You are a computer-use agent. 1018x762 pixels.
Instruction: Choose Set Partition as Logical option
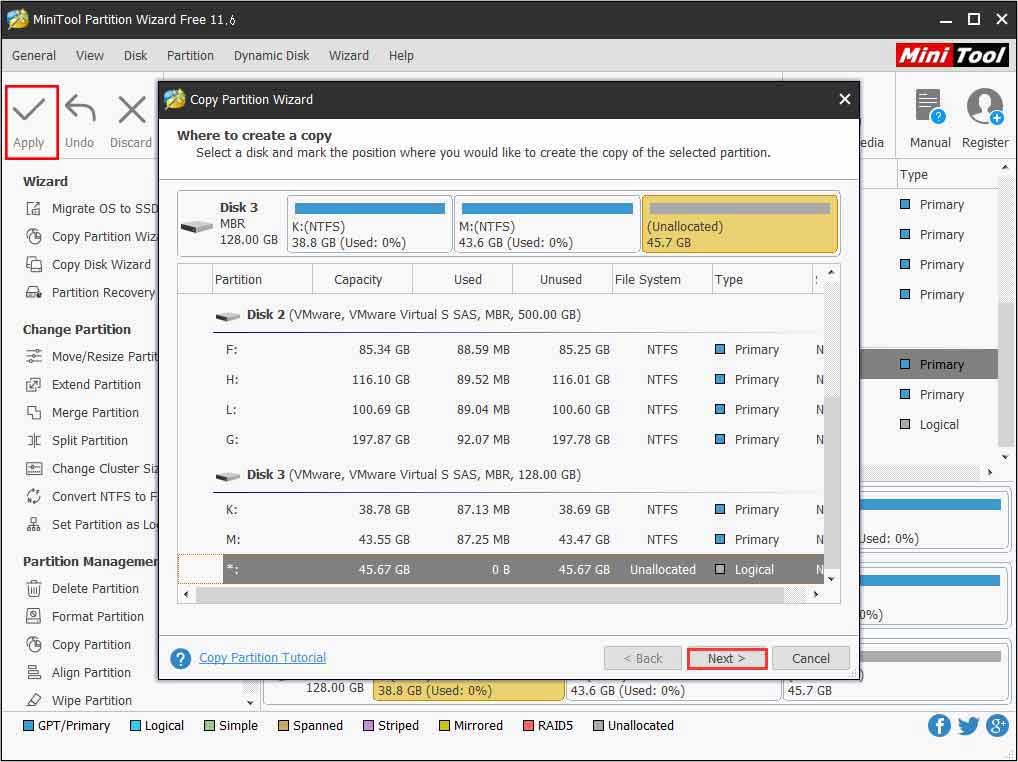tap(92, 524)
